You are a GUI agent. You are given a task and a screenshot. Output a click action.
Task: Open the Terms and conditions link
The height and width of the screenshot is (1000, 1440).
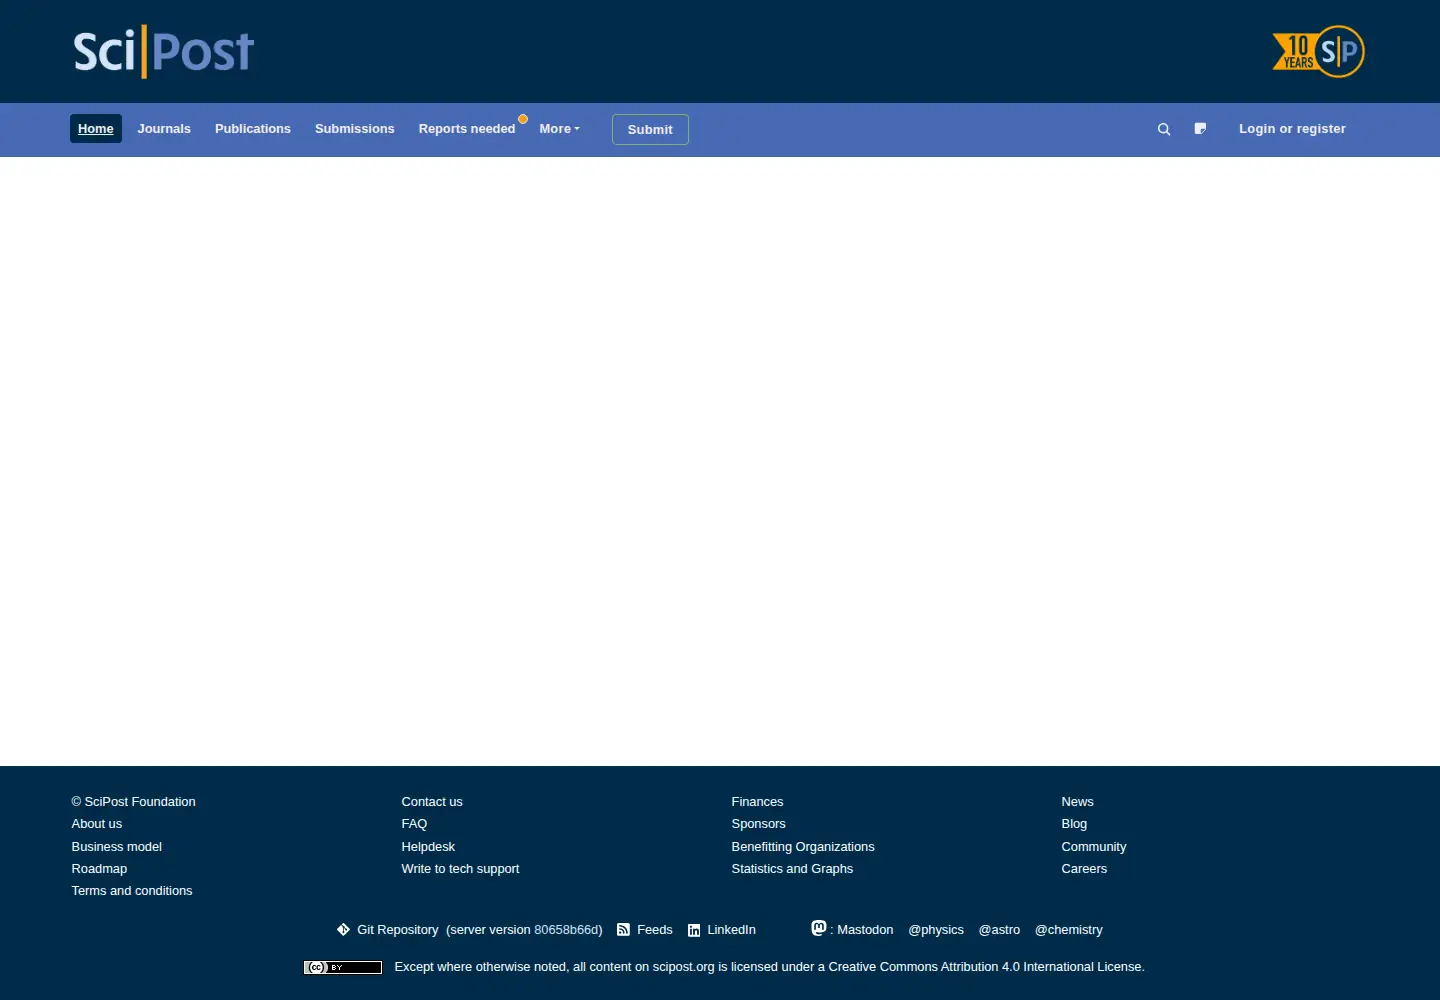click(x=132, y=891)
